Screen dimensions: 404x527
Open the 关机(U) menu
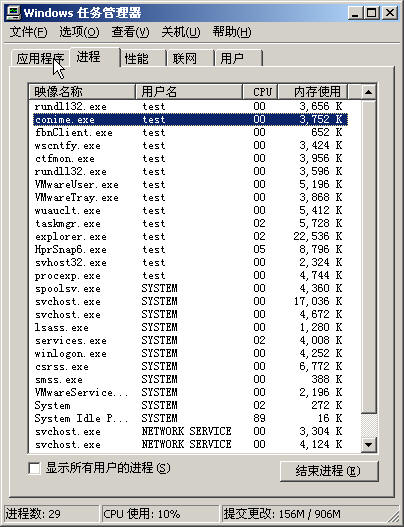(181, 32)
